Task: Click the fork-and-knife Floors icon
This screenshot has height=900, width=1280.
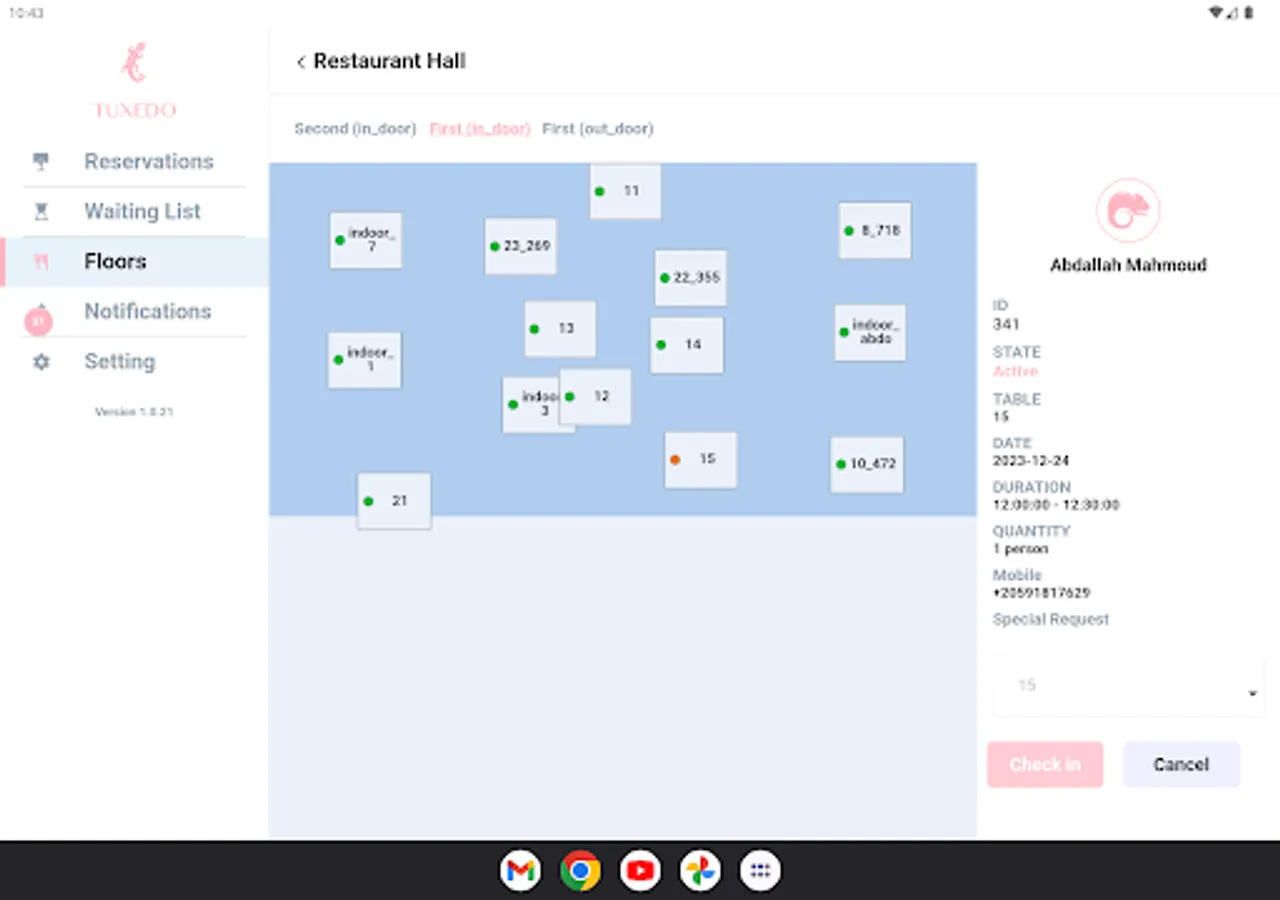Action: (40, 261)
